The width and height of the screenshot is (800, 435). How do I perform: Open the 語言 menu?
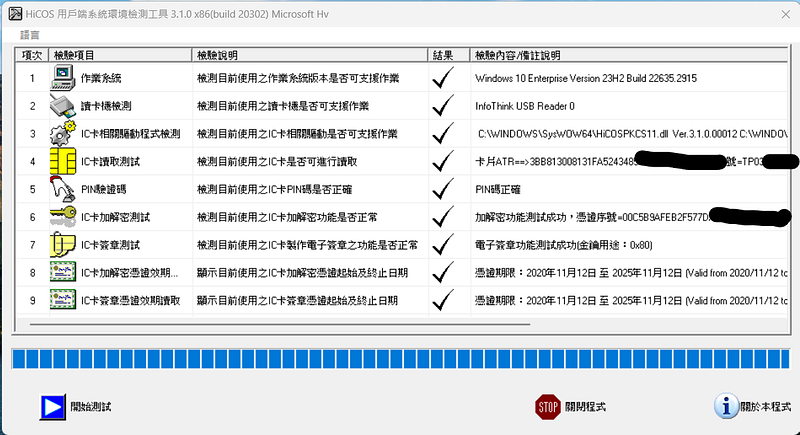coord(30,35)
